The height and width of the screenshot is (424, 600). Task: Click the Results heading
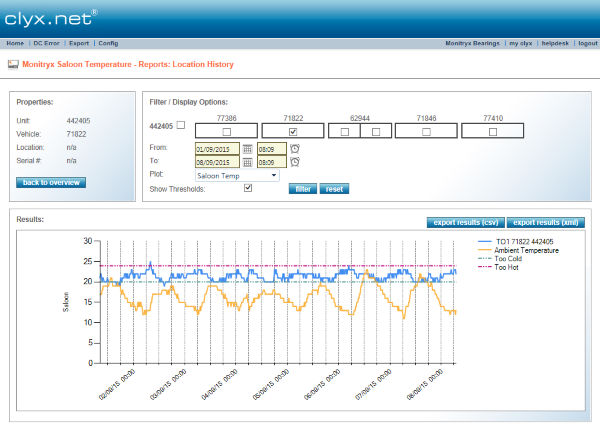pyautogui.click(x=30, y=219)
